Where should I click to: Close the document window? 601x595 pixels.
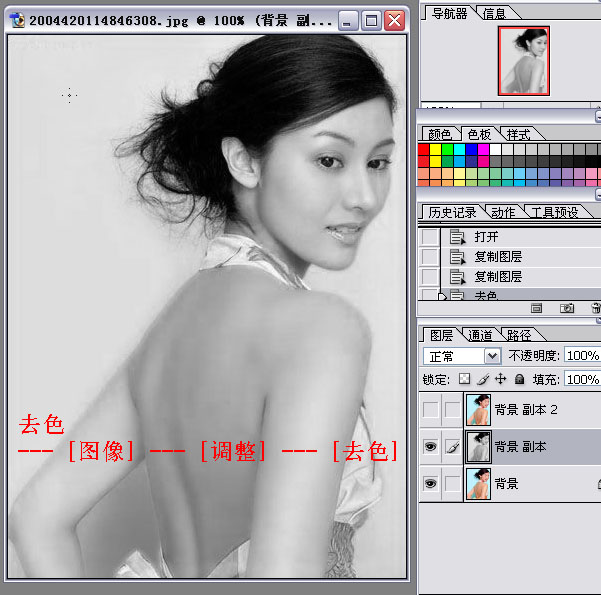(394, 20)
